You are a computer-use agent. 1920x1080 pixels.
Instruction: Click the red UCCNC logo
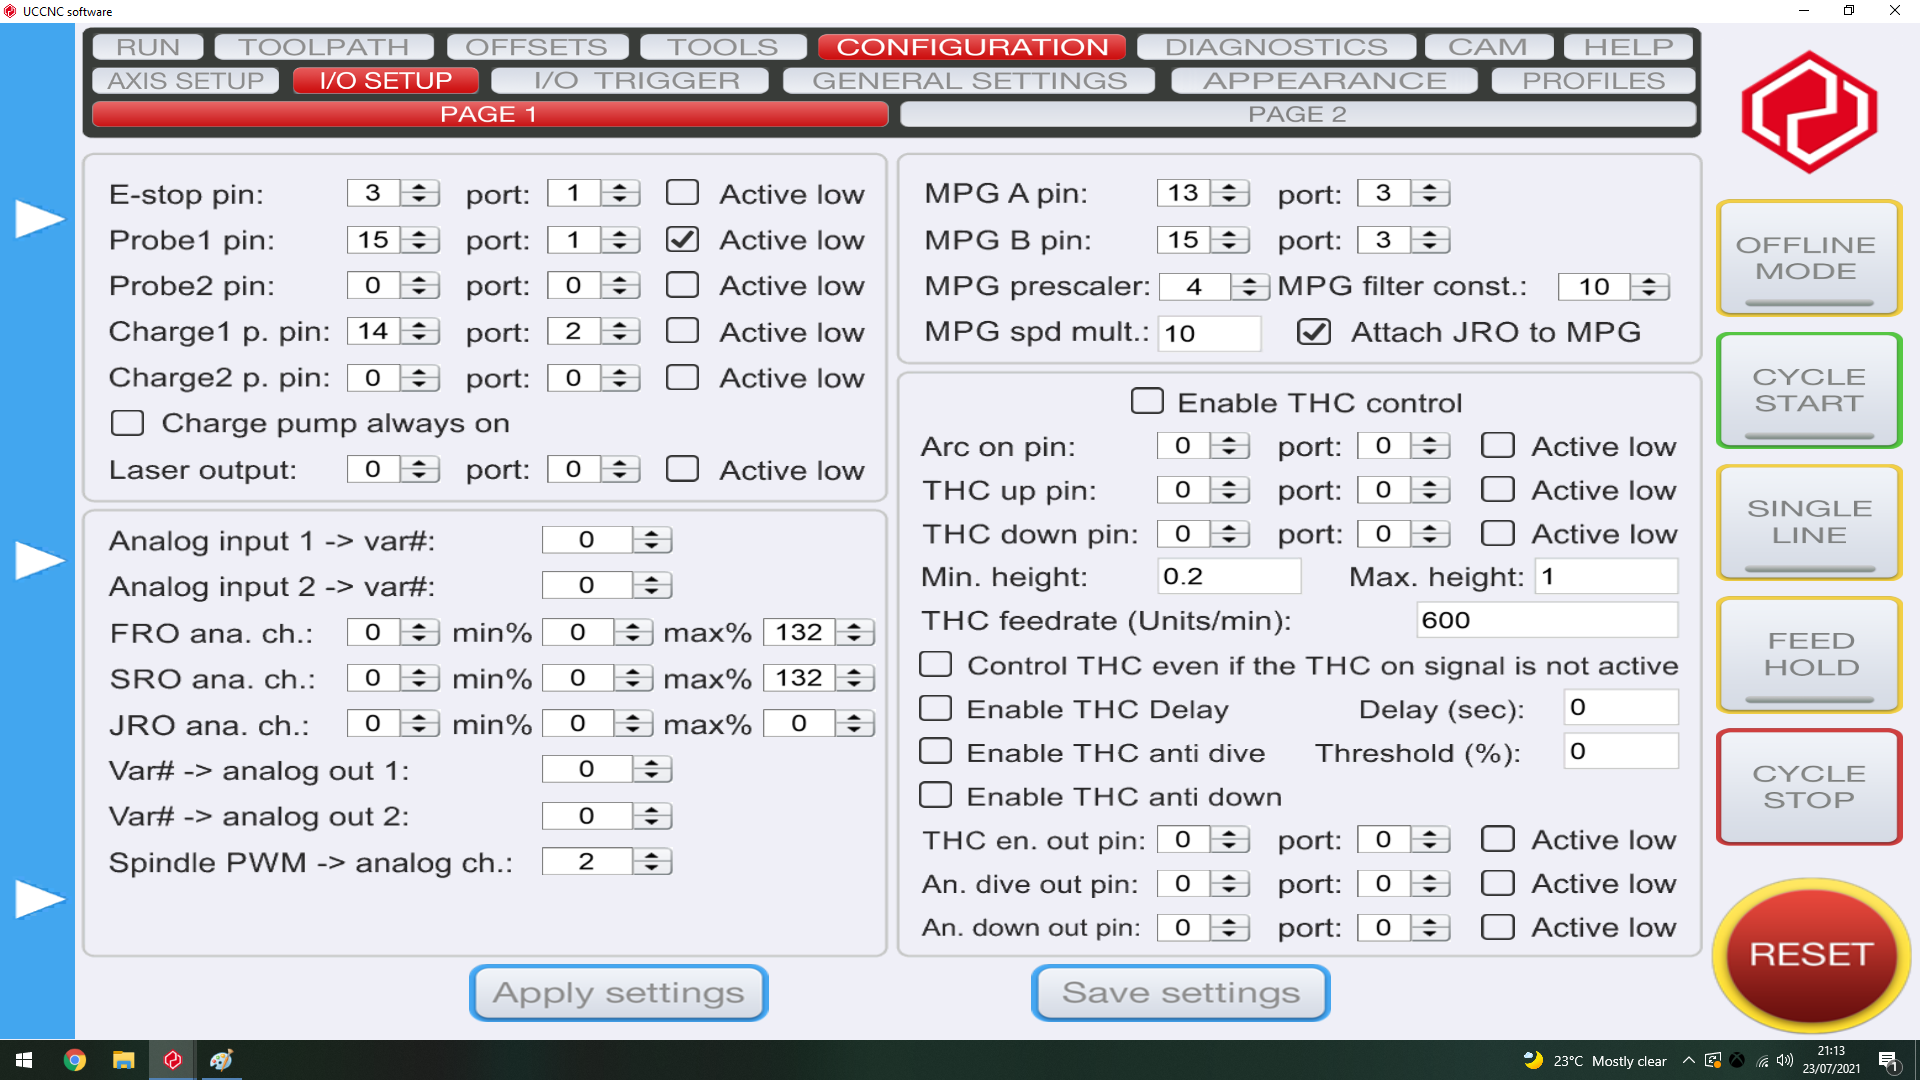coord(1808,112)
